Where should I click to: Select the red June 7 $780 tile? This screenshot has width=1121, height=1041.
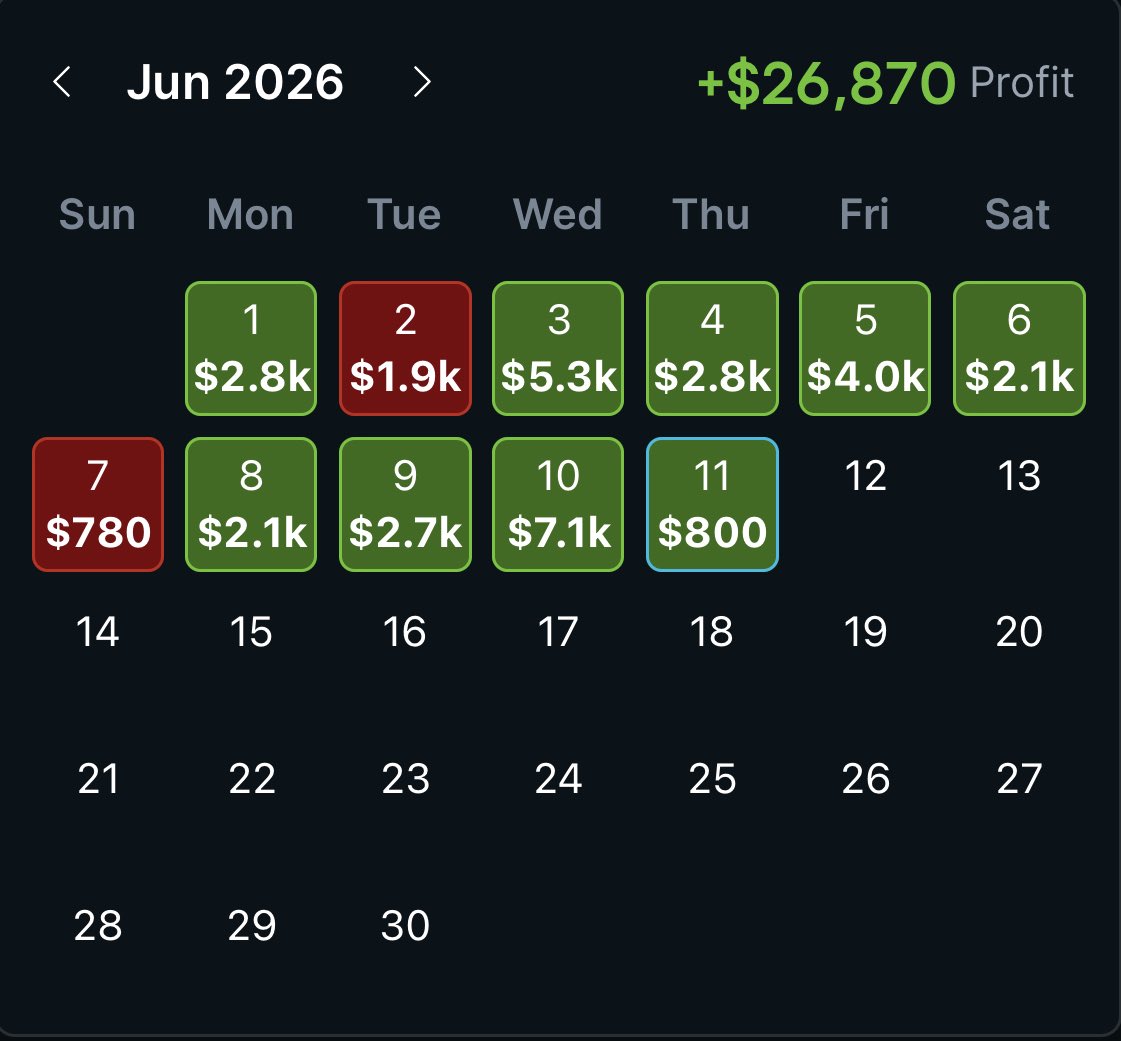point(98,504)
